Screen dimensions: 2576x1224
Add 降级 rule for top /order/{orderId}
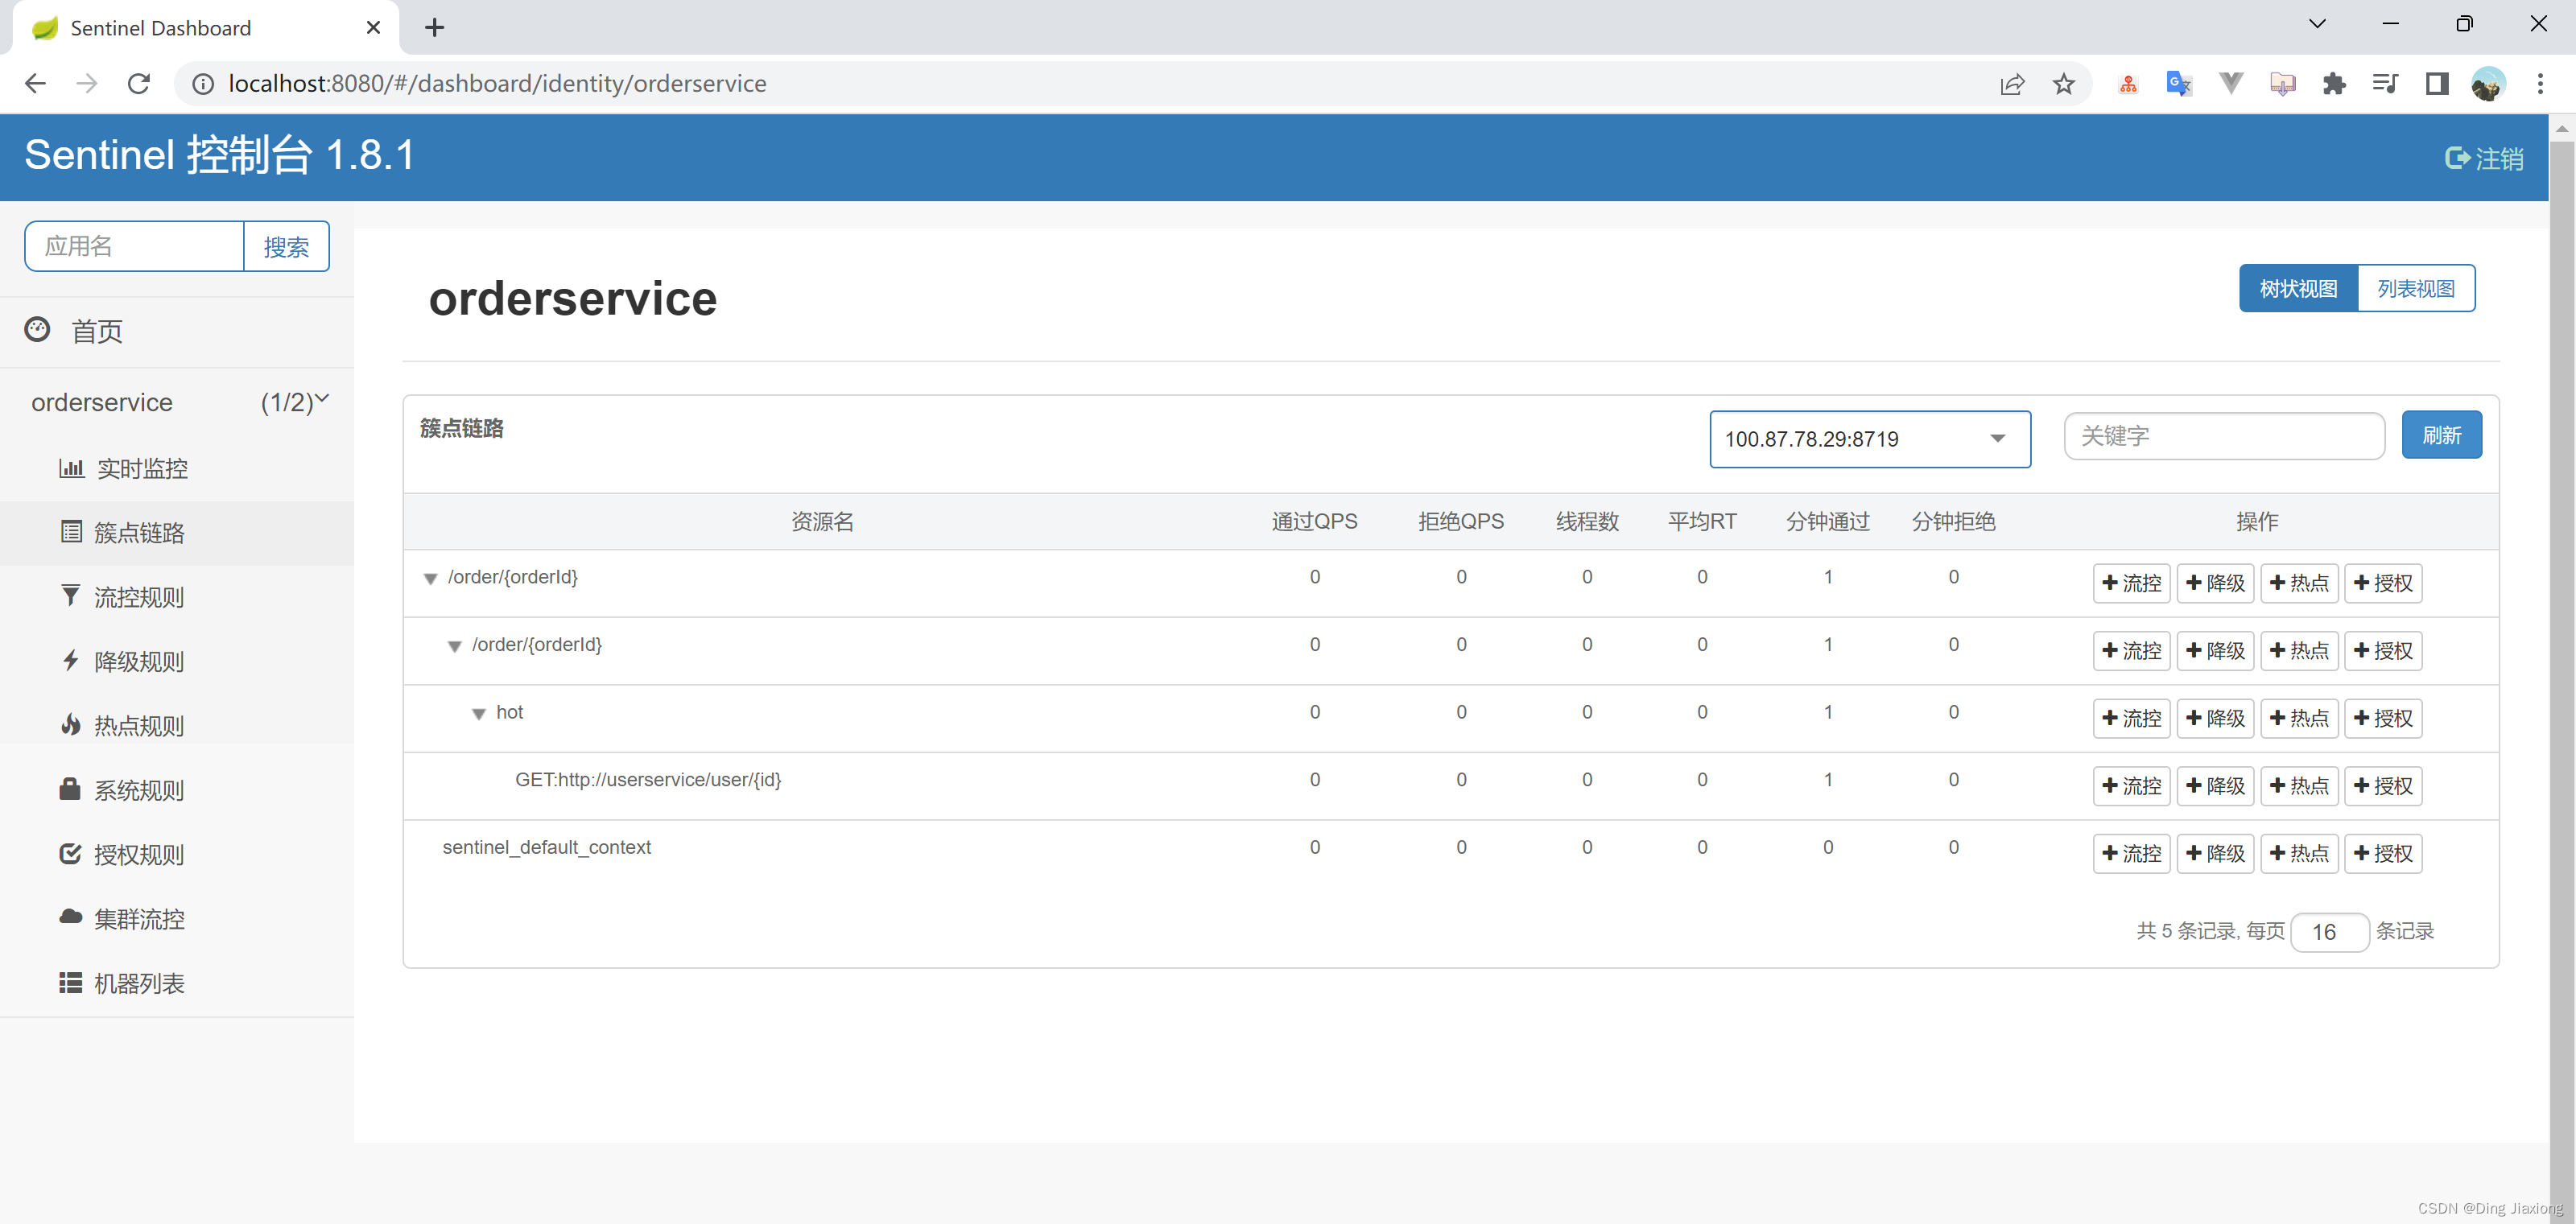(x=2215, y=583)
